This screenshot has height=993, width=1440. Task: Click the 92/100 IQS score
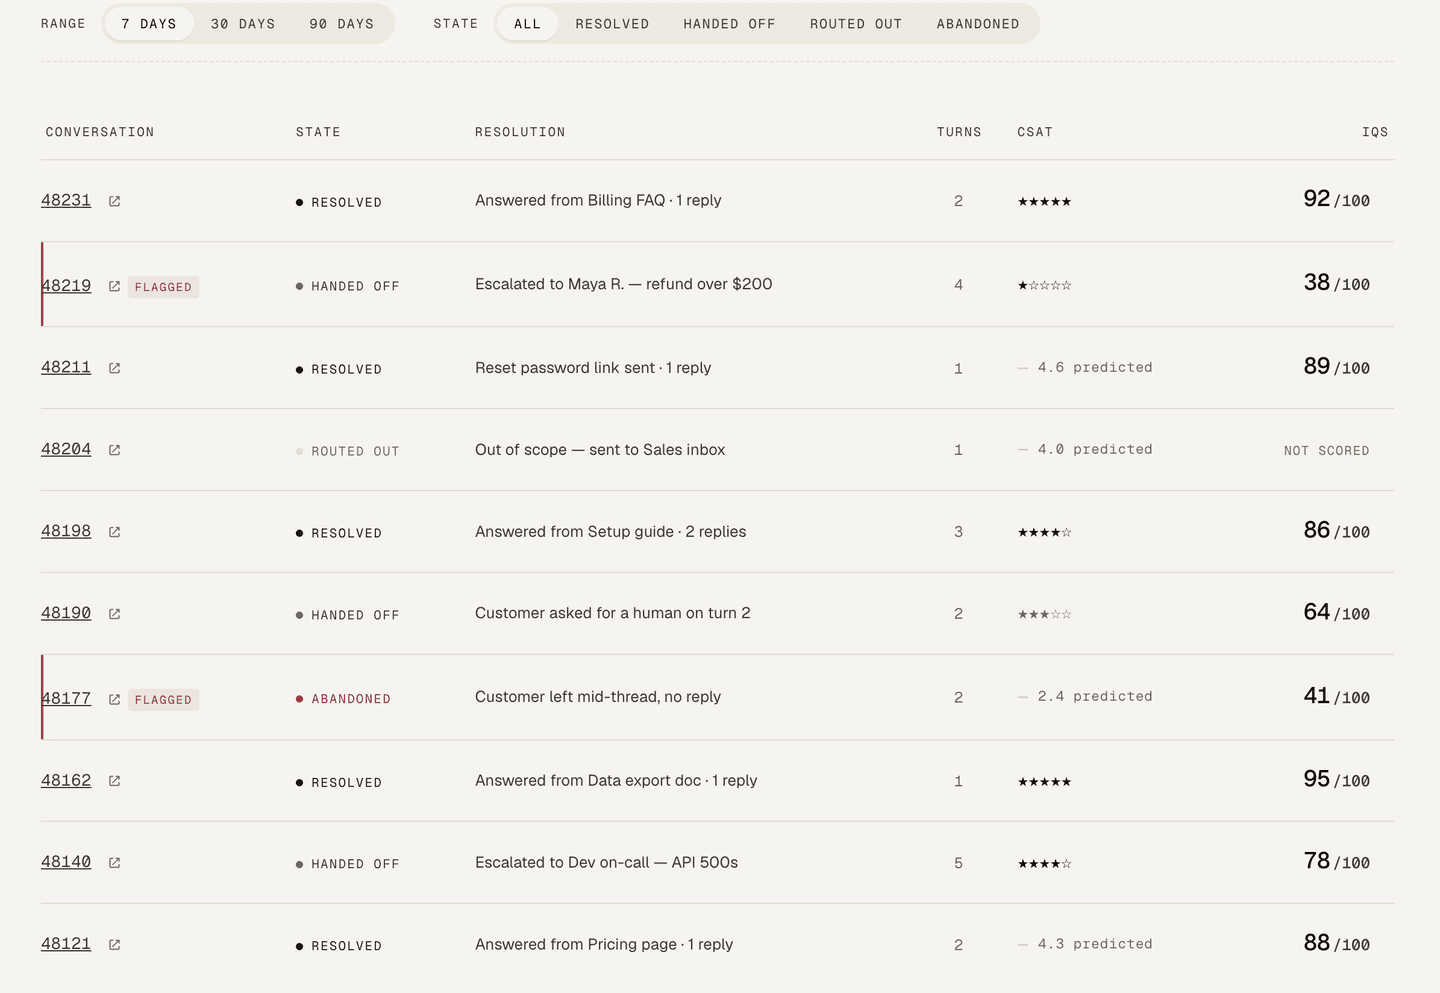(1336, 199)
